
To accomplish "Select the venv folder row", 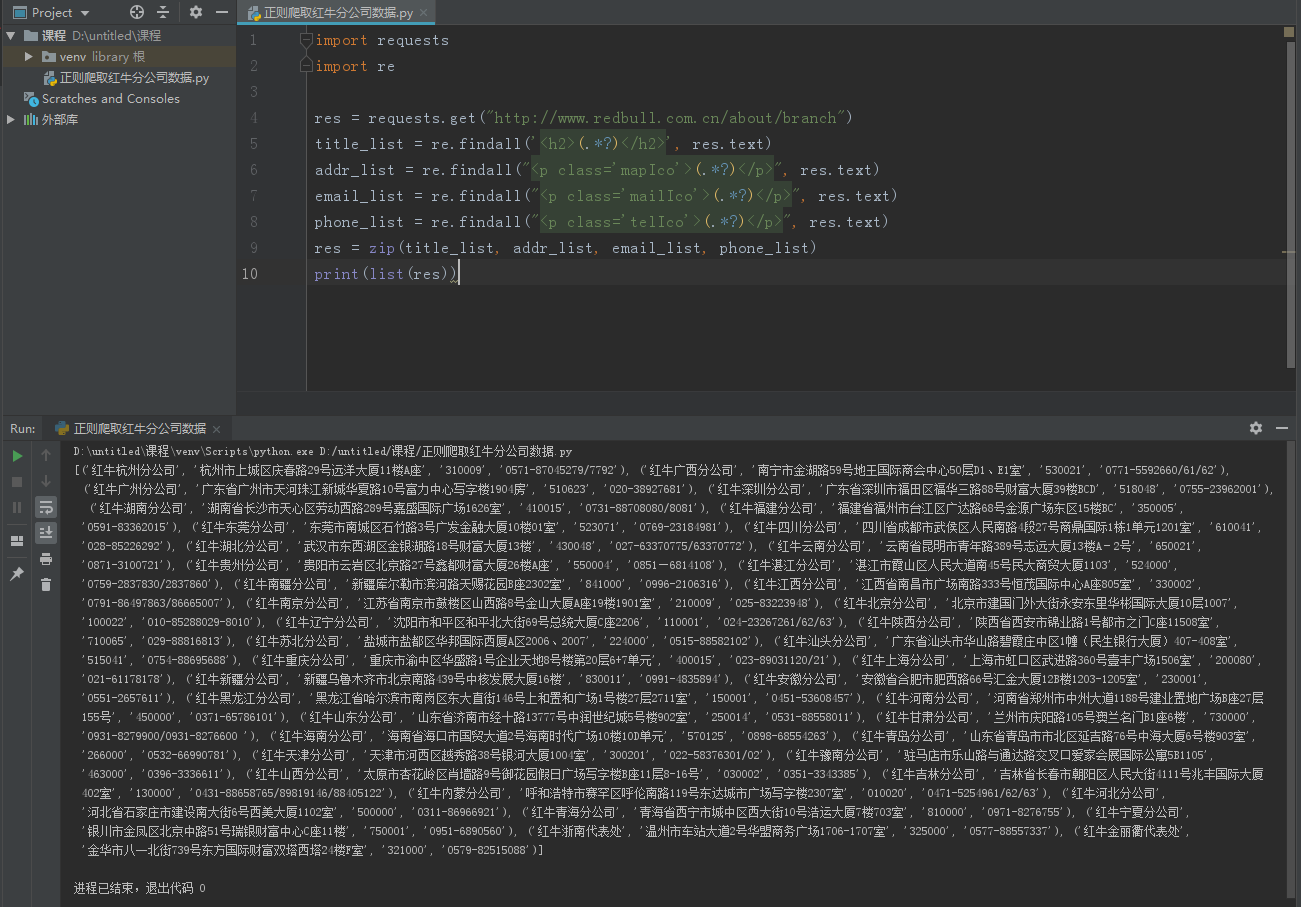I will pyautogui.click(x=118, y=57).
